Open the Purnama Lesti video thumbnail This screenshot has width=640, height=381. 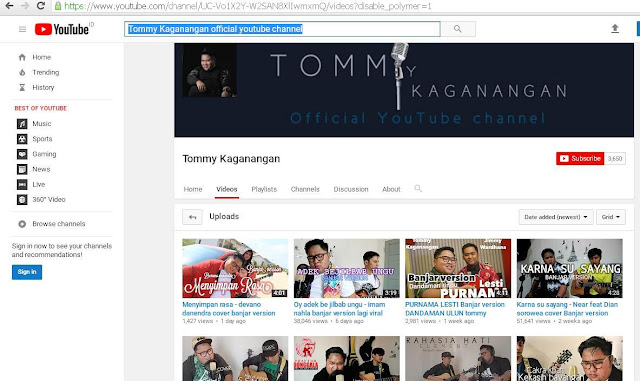tap(458, 268)
